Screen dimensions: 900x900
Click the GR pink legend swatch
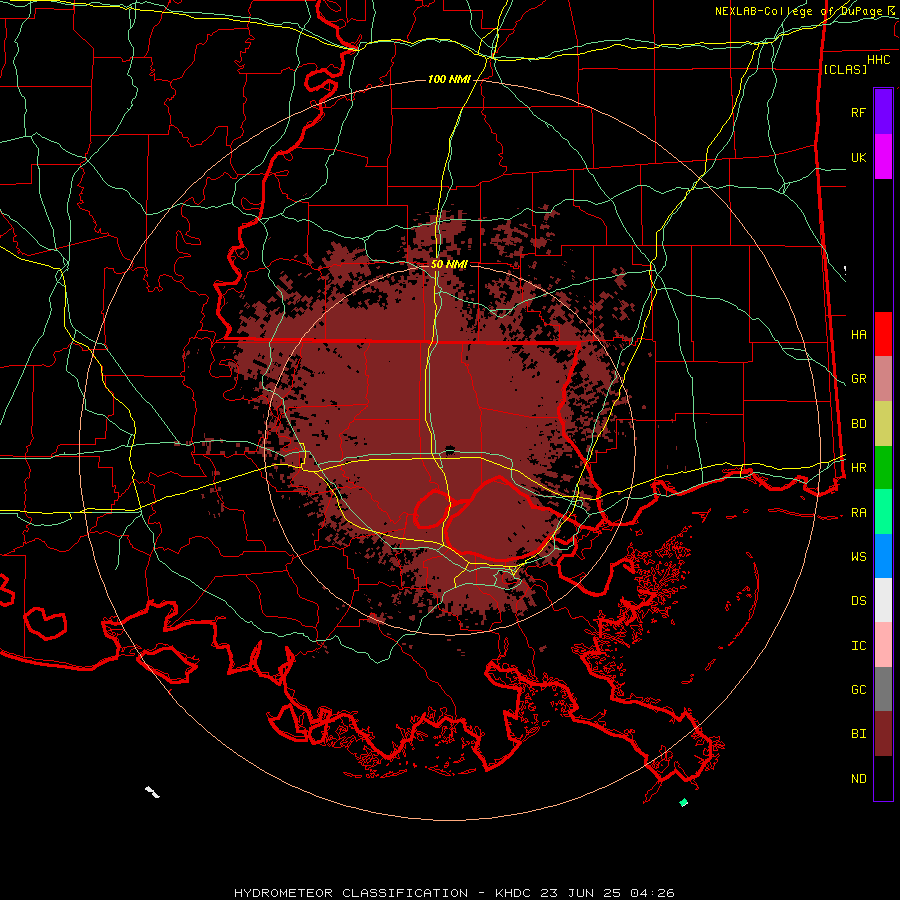[883, 378]
